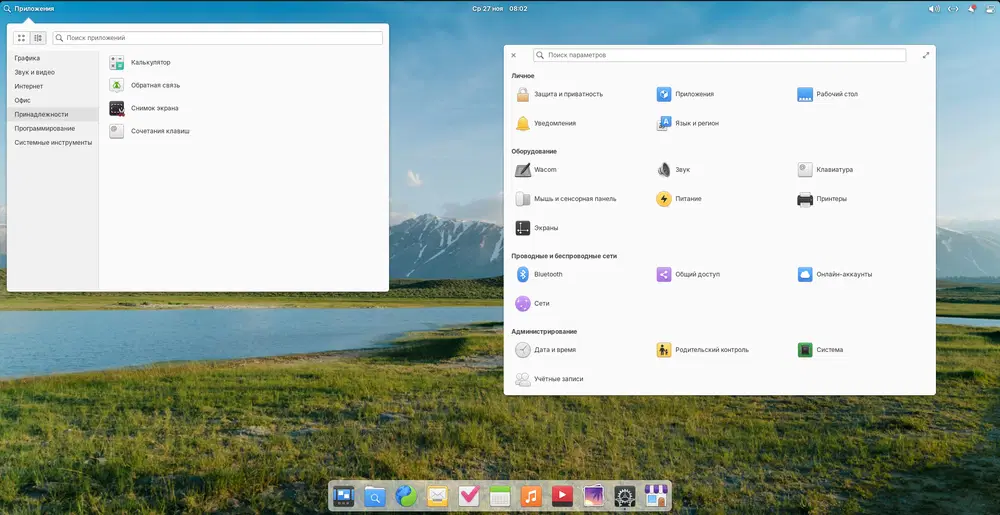Click the date and time in the top panel

[x=499, y=8]
